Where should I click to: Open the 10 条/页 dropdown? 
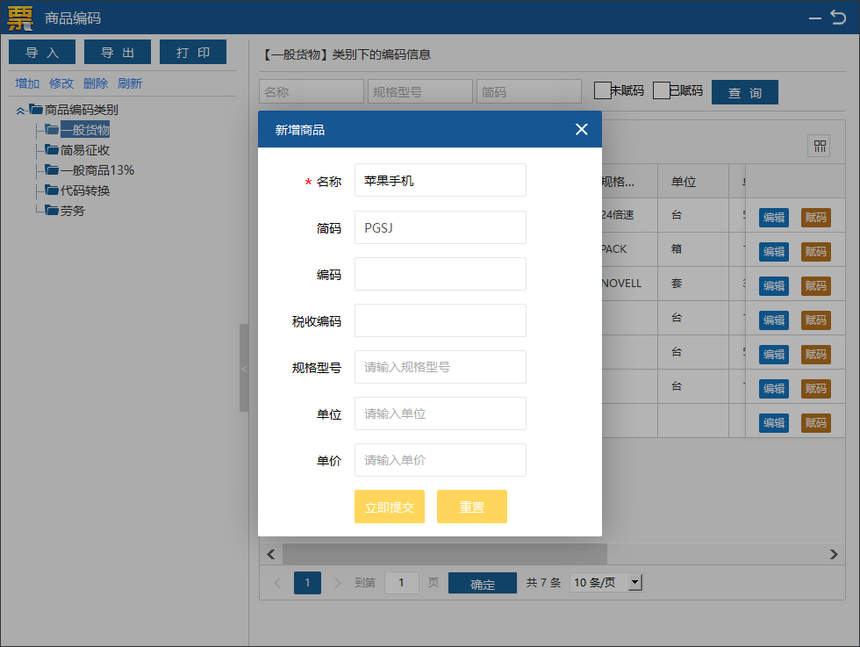pyautogui.click(x=606, y=582)
